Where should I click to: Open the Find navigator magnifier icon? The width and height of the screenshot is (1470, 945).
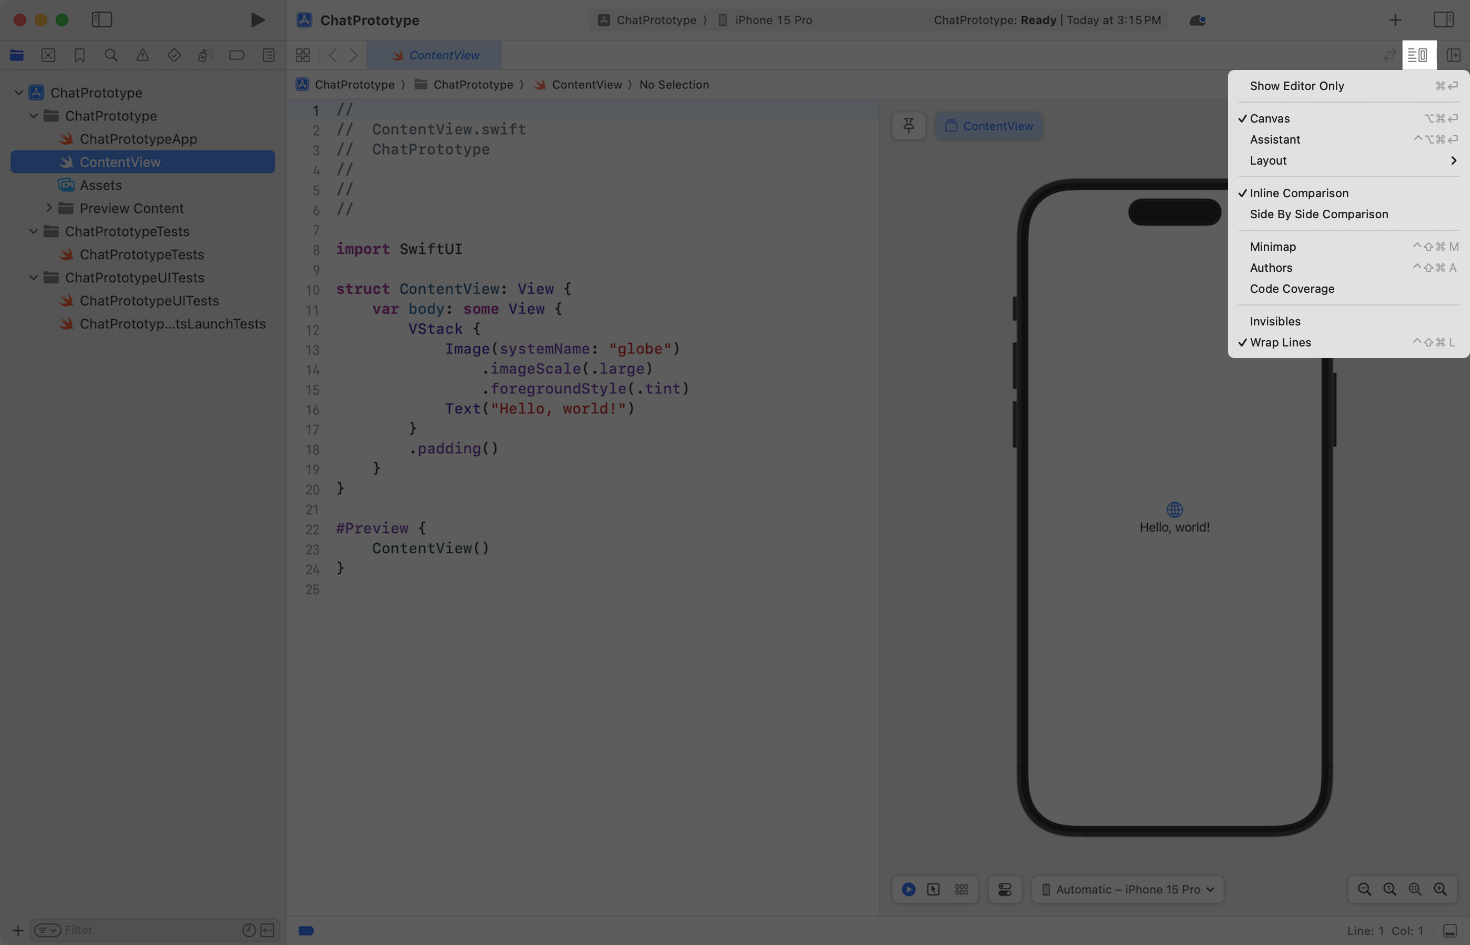click(x=111, y=55)
